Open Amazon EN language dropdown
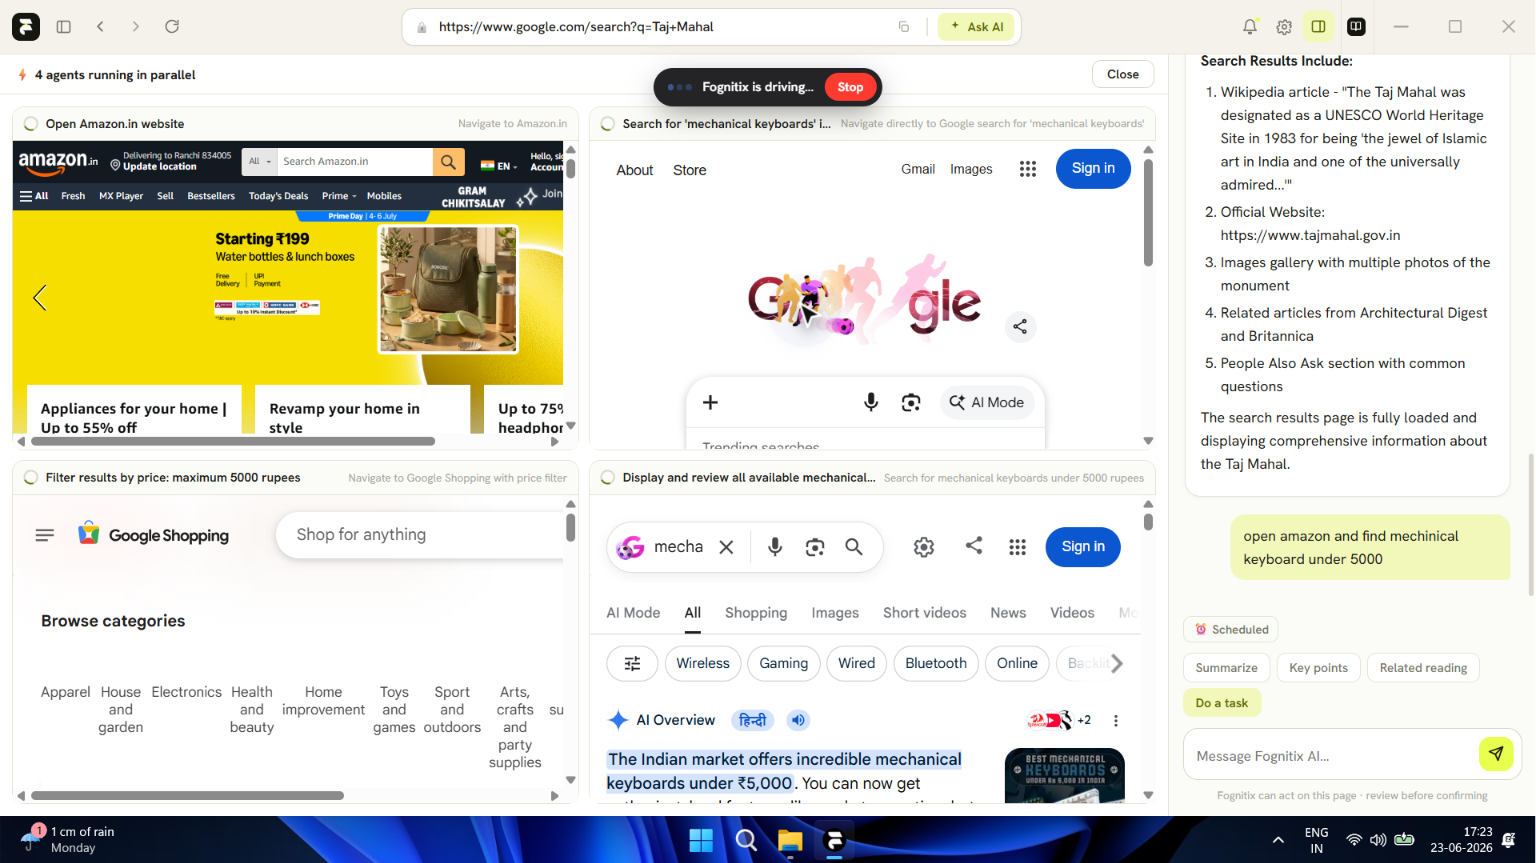 click(x=499, y=166)
